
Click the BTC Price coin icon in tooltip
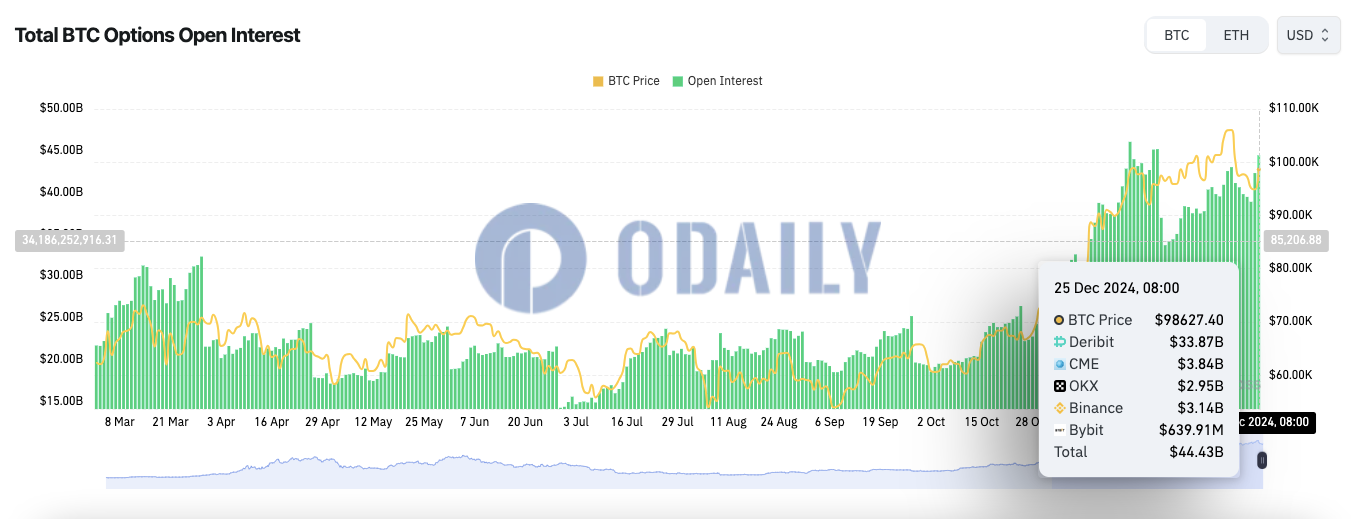(1059, 320)
